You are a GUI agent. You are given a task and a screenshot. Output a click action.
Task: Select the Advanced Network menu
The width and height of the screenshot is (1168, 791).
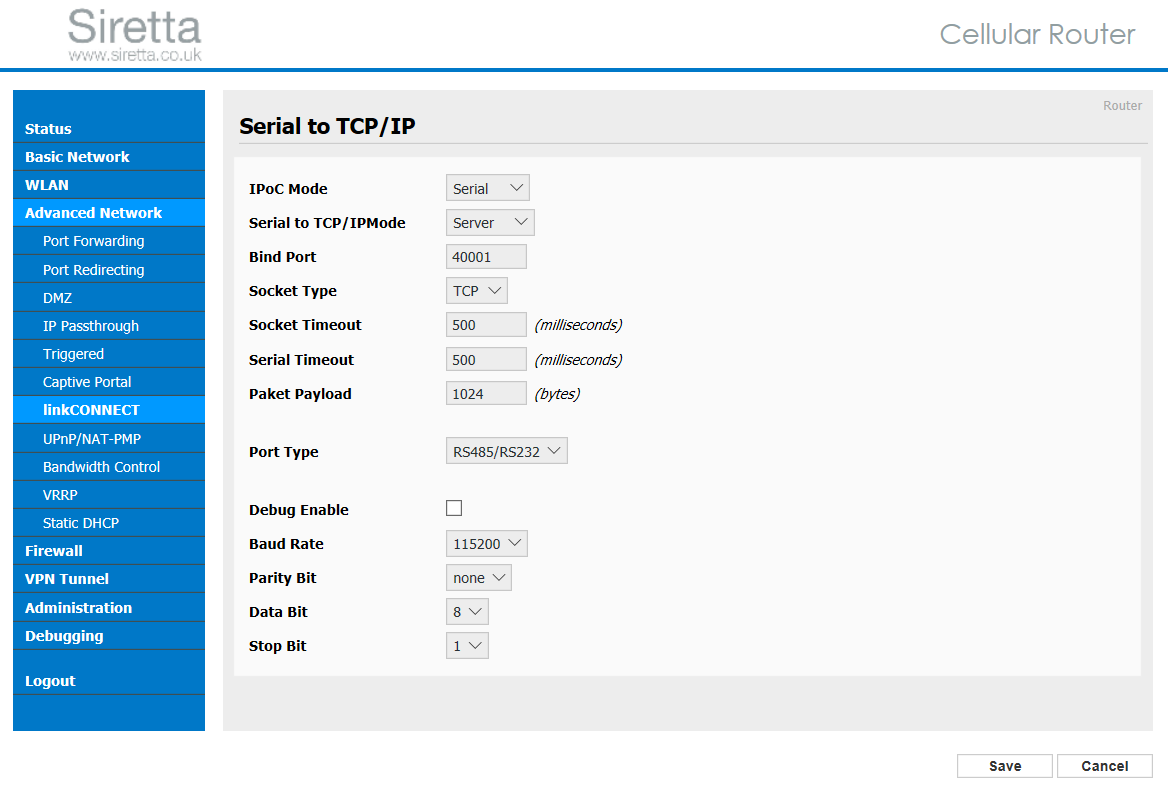109,213
